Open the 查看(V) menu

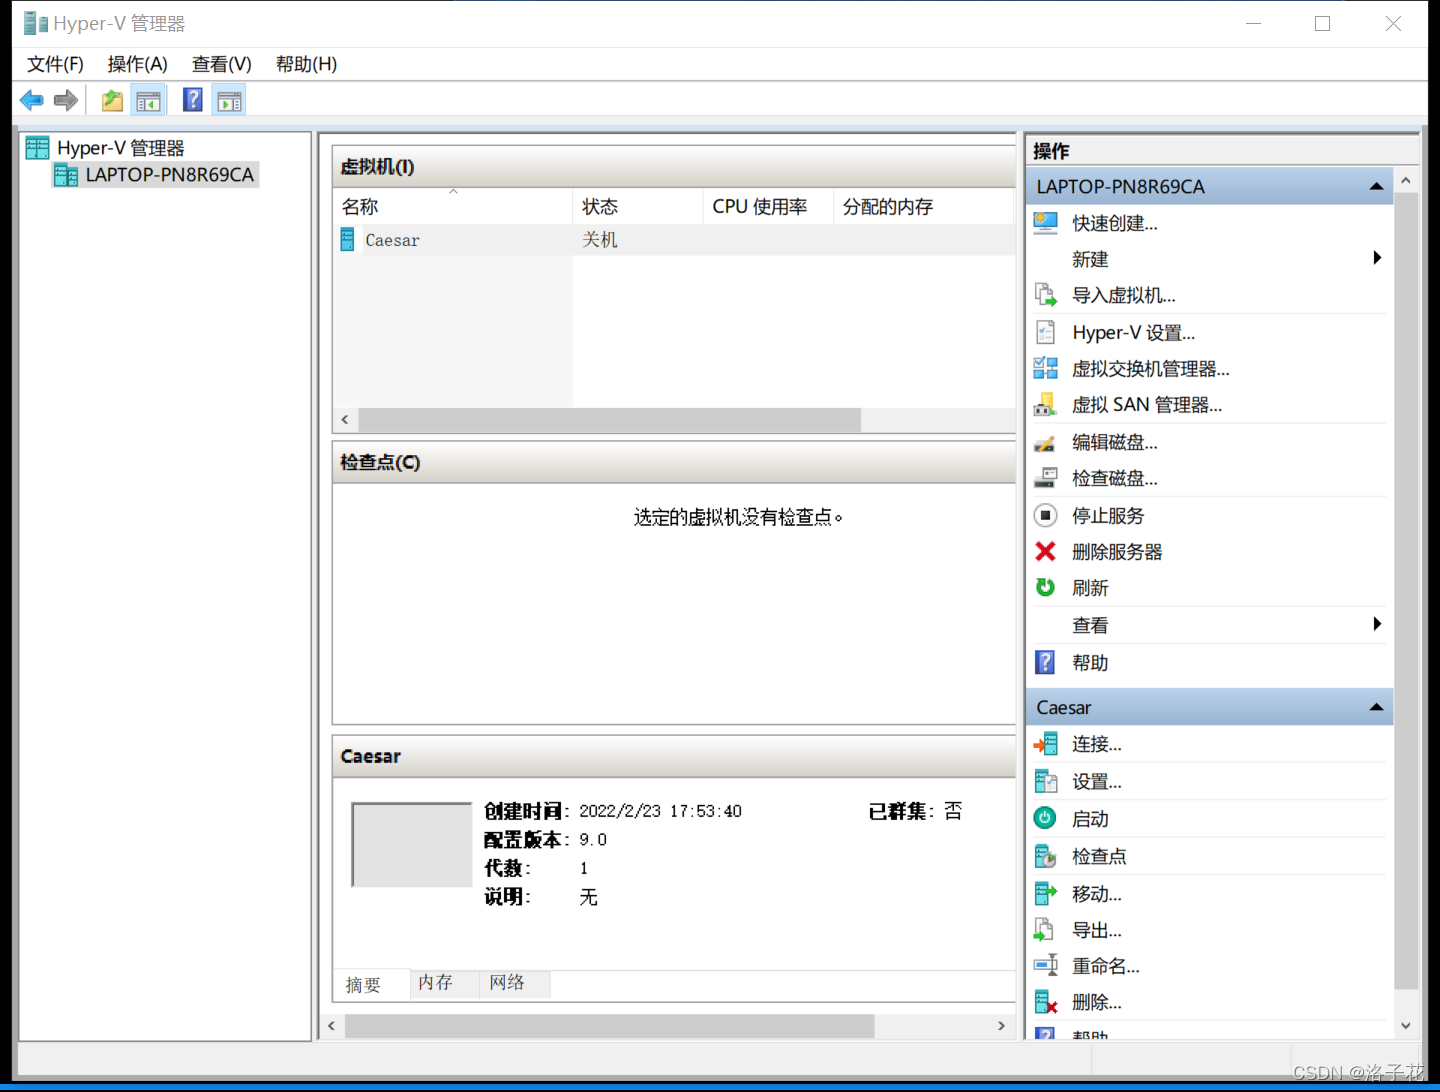coord(221,64)
